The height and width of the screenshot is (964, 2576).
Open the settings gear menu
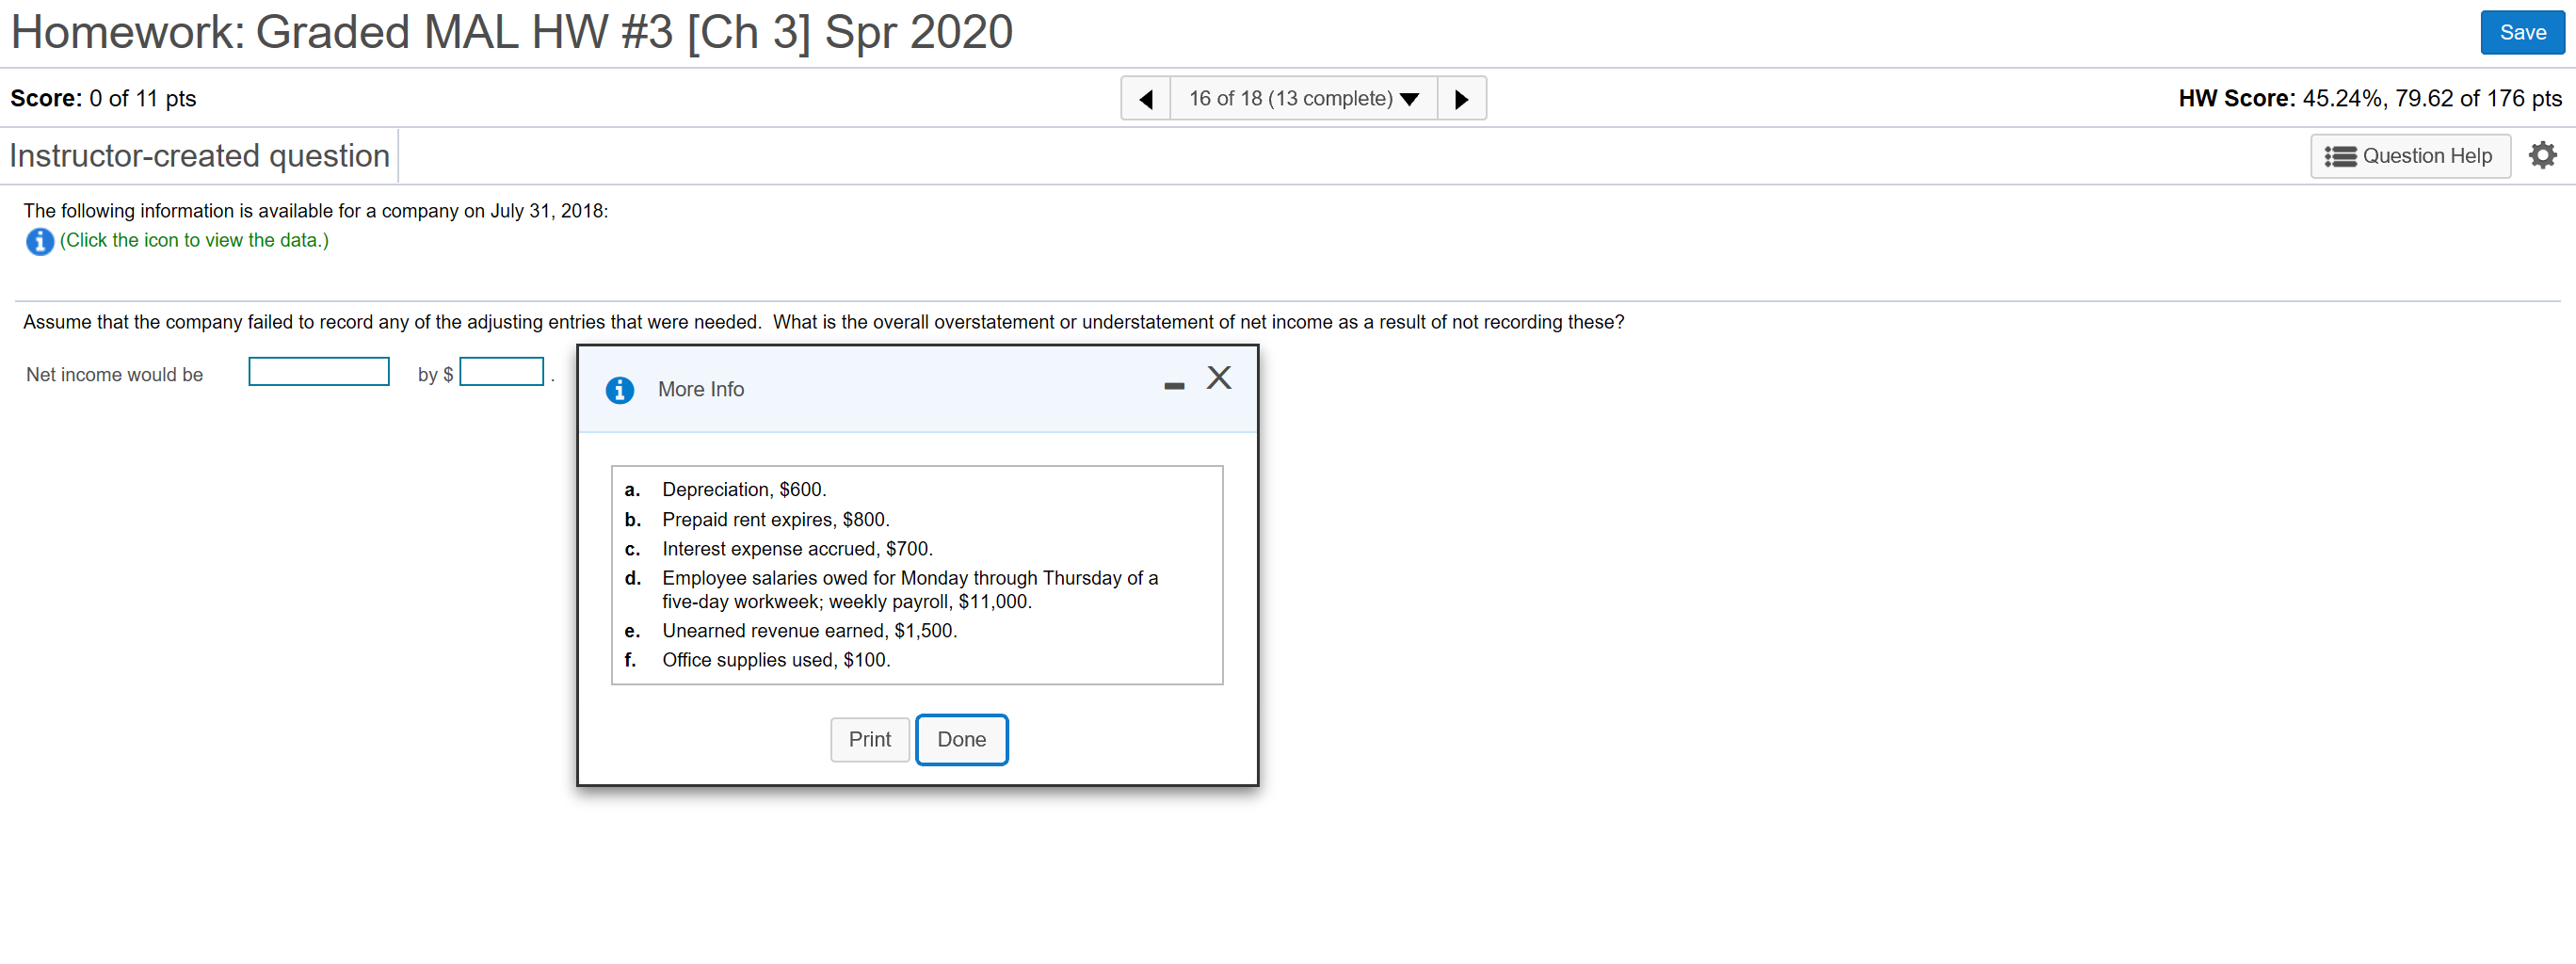(2543, 155)
